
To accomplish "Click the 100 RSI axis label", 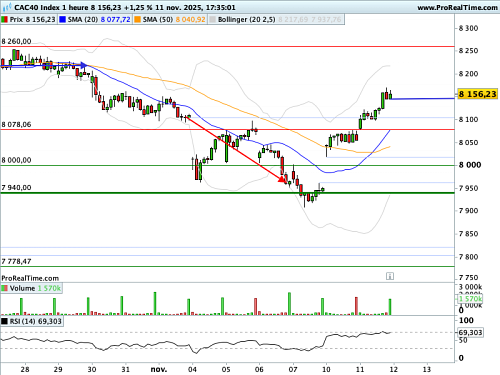I will point(466,321).
